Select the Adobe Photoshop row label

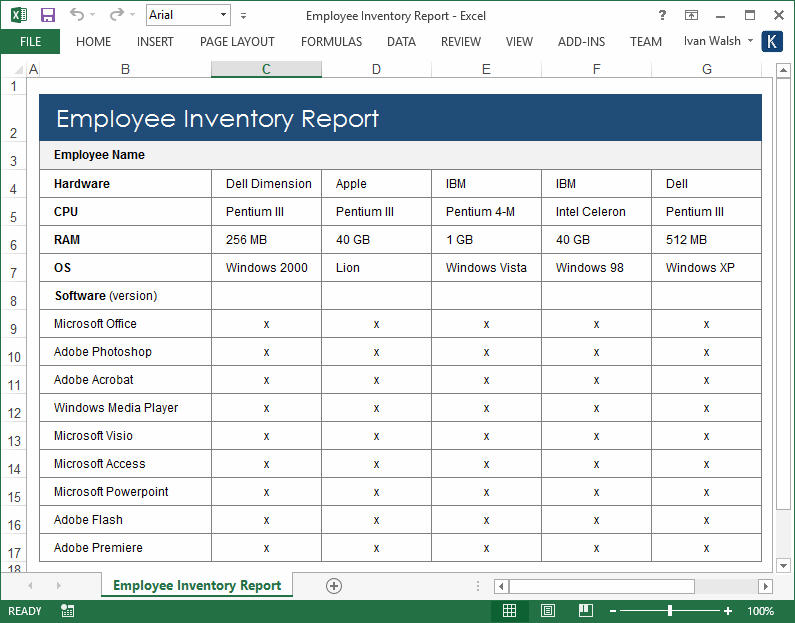click(x=125, y=352)
